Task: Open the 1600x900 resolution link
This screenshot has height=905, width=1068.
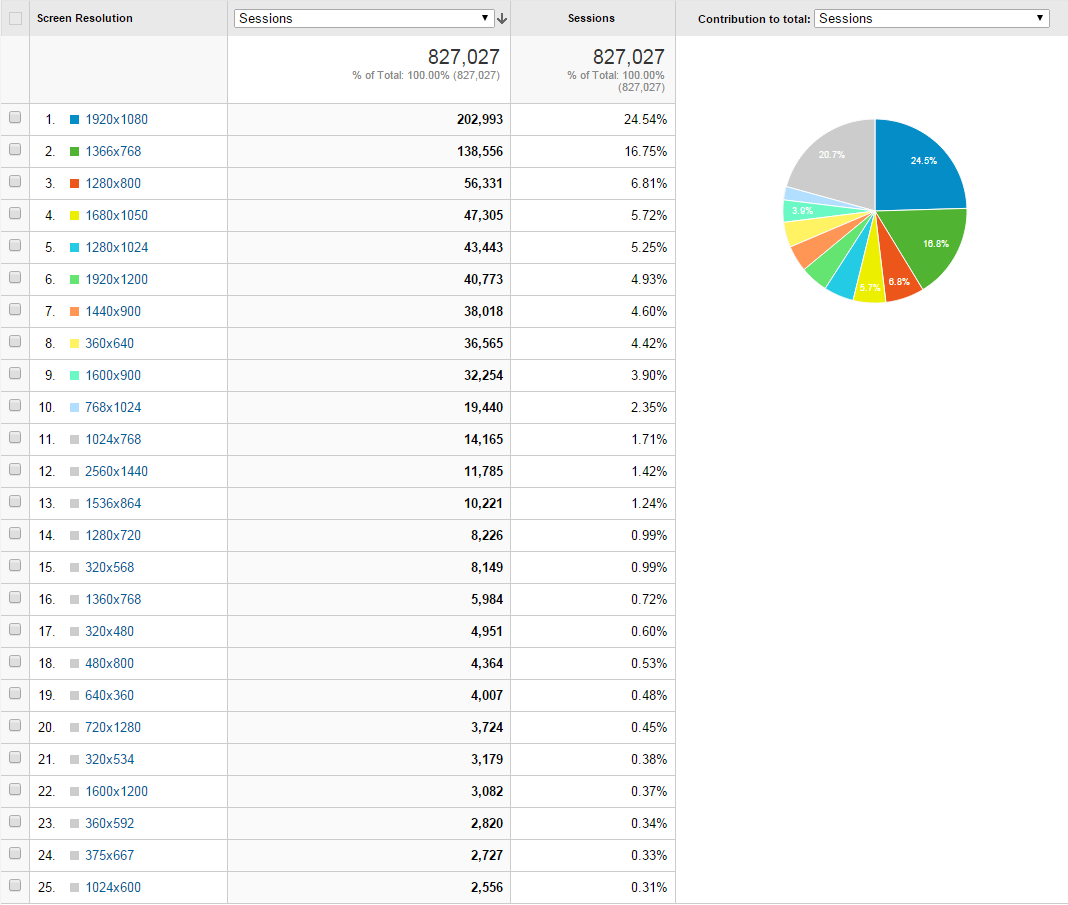Action: point(113,376)
